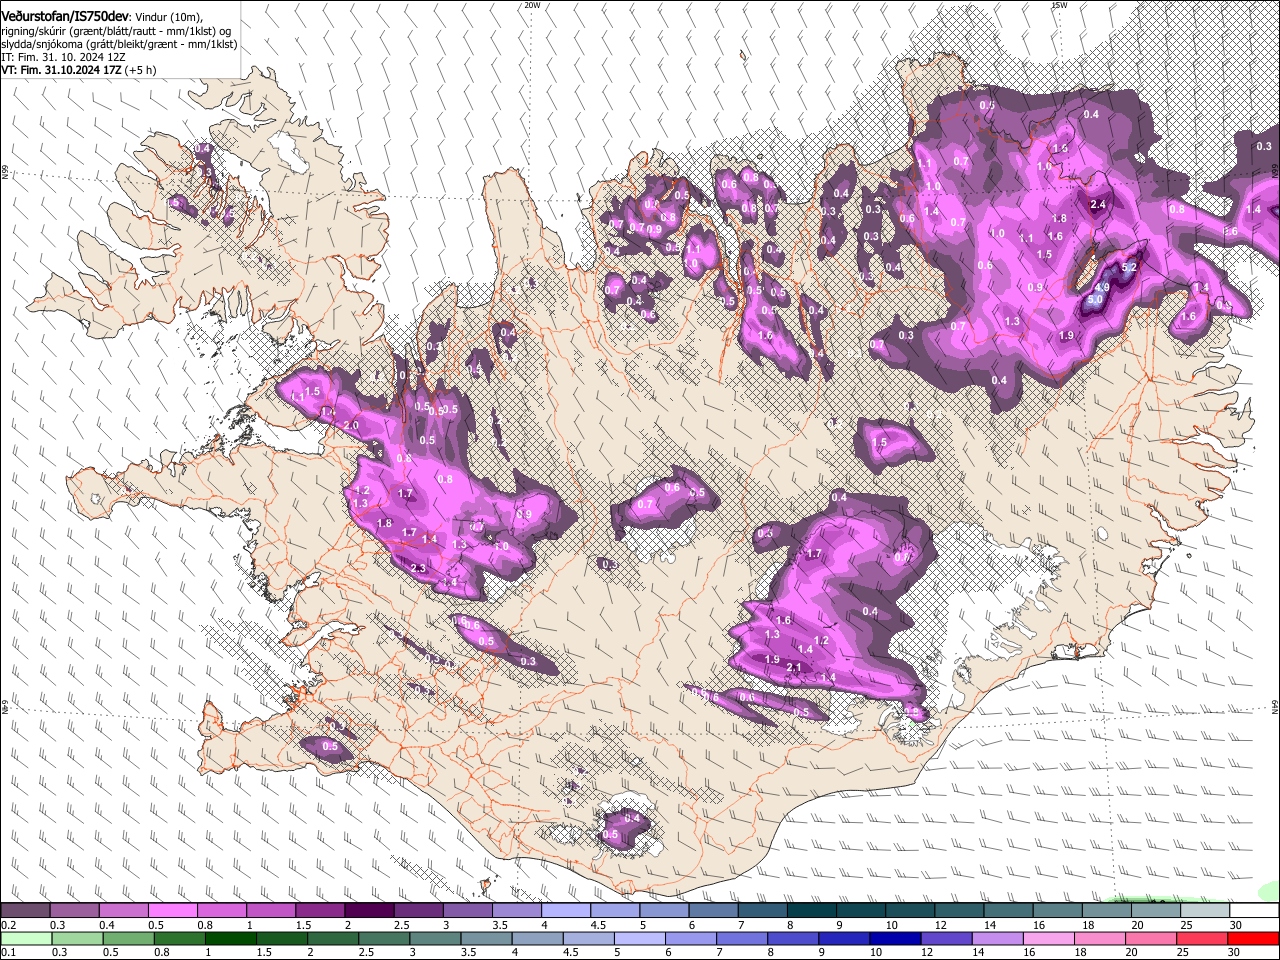Click the 5.0 precipitation value on the map
Viewport: 1280px width, 960px height.
[1095, 300]
